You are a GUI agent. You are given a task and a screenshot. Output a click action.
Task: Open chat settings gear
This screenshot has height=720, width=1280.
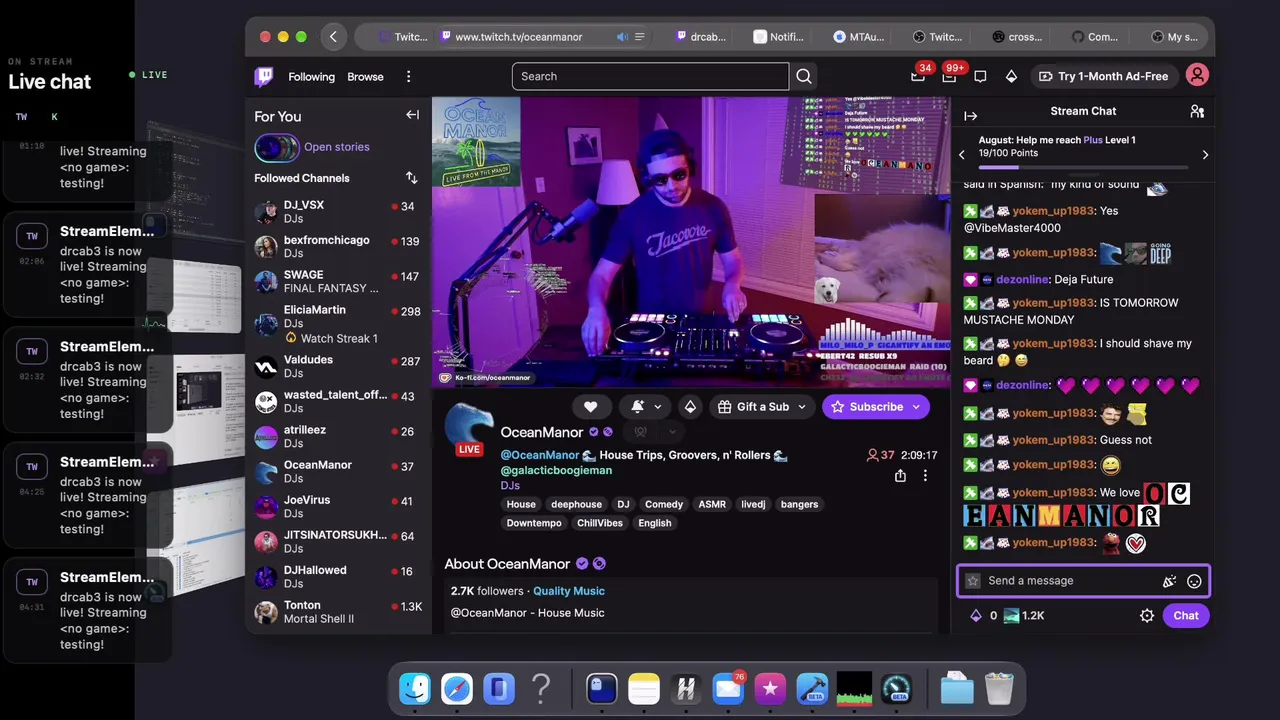click(1147, 616)
